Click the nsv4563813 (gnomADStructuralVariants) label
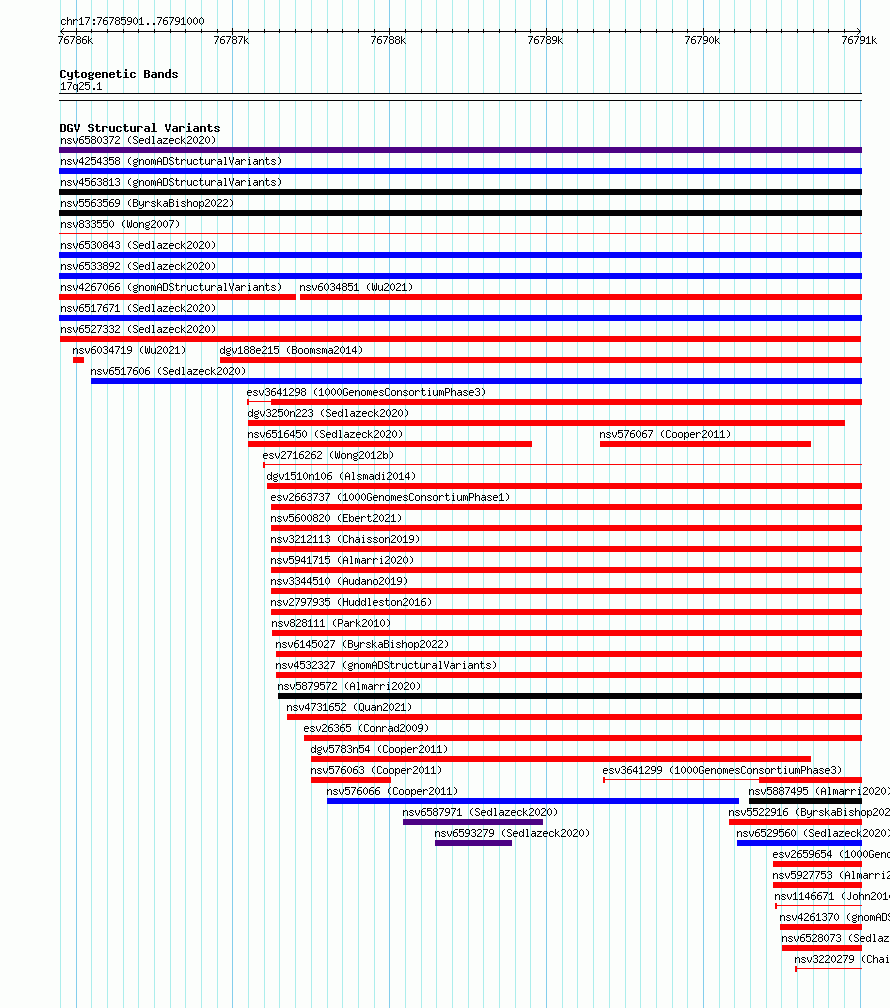This screenshot has width=890, height=1008. [x=171, y=183]
